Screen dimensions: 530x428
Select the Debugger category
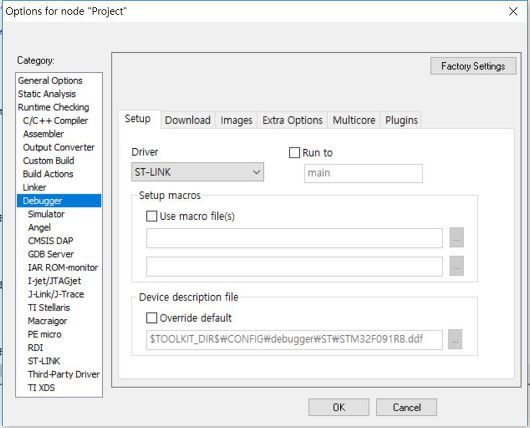[x=59, y=200]
